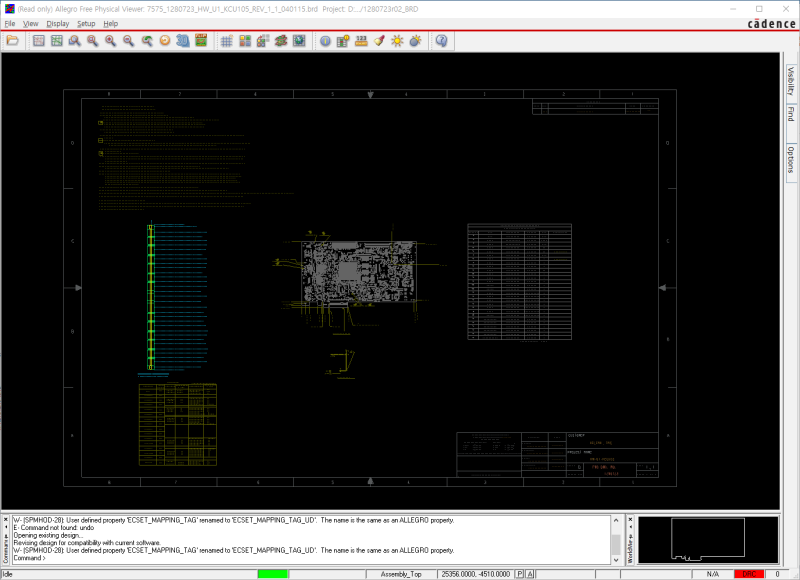Click the Open file folder icon
Screen dimensions: 800x580
13,41
